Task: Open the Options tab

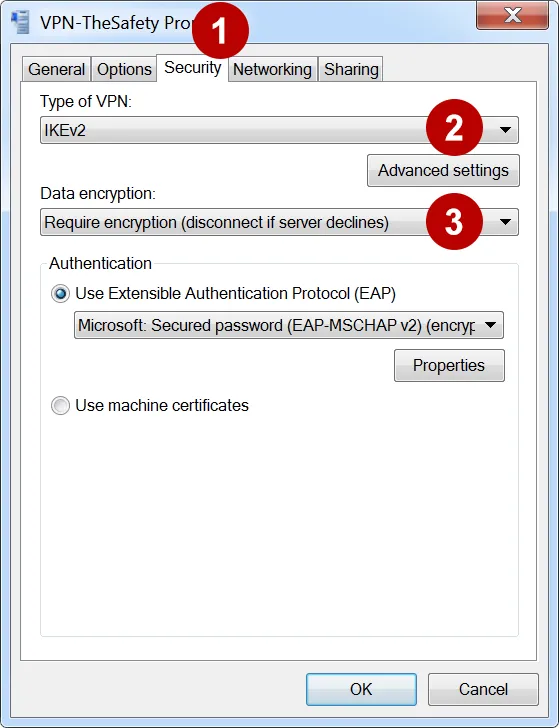Action: (124, 70)
